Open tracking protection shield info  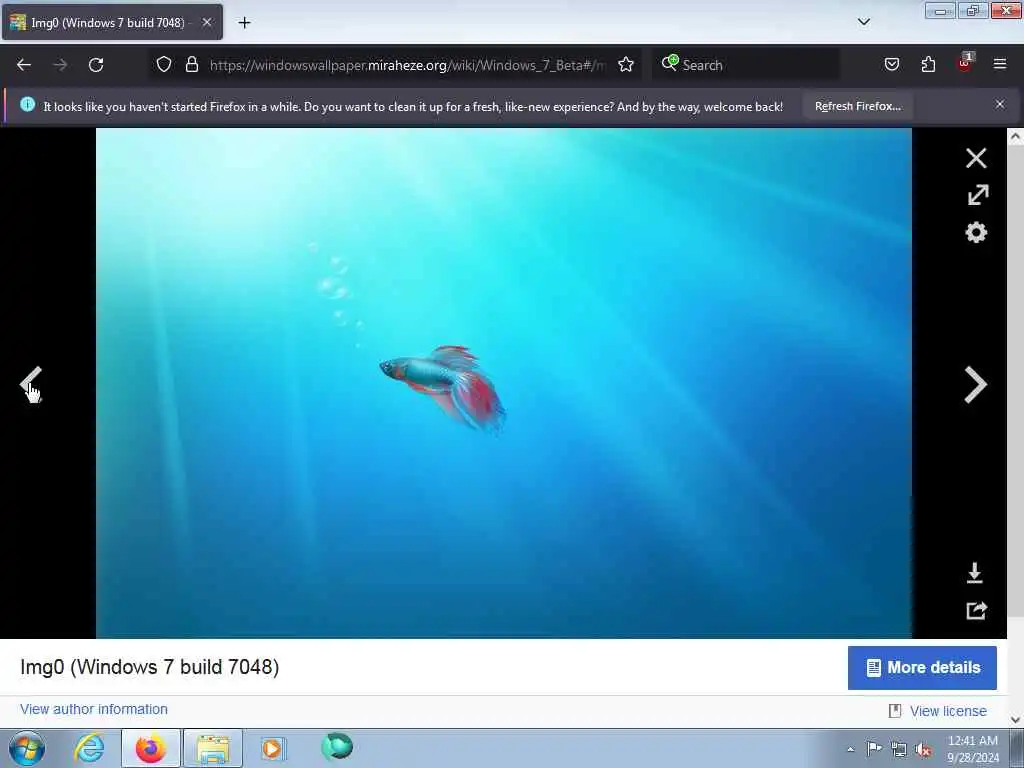pos(164,65)
